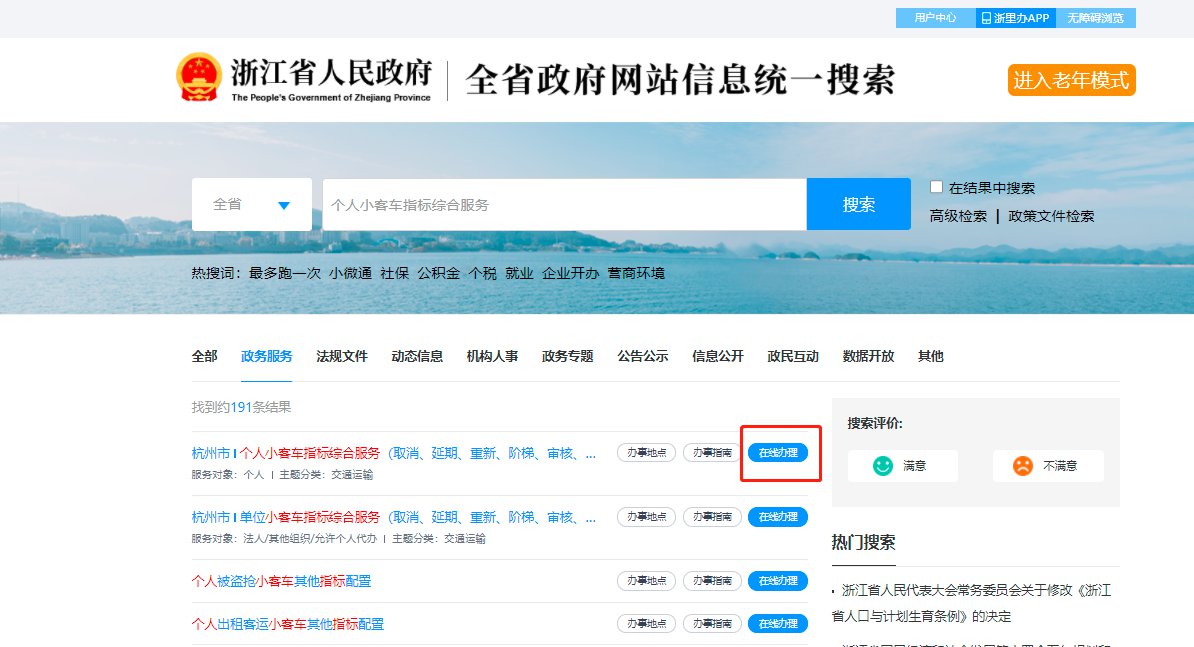This screenshot has width=1194, height=647.
Task: Click the Zhejiang government emblem logo
Action: point(198,78)
